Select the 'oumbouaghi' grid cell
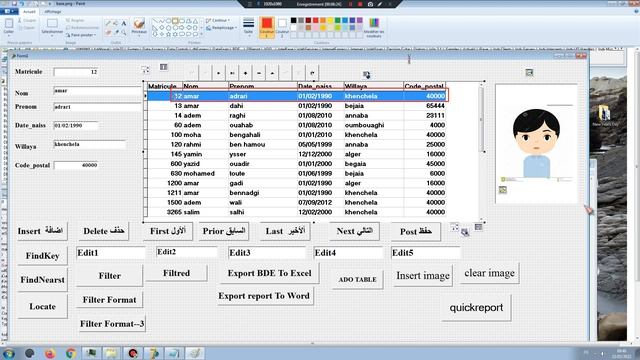This screenshot has height=360, width=640. (373, 125)
